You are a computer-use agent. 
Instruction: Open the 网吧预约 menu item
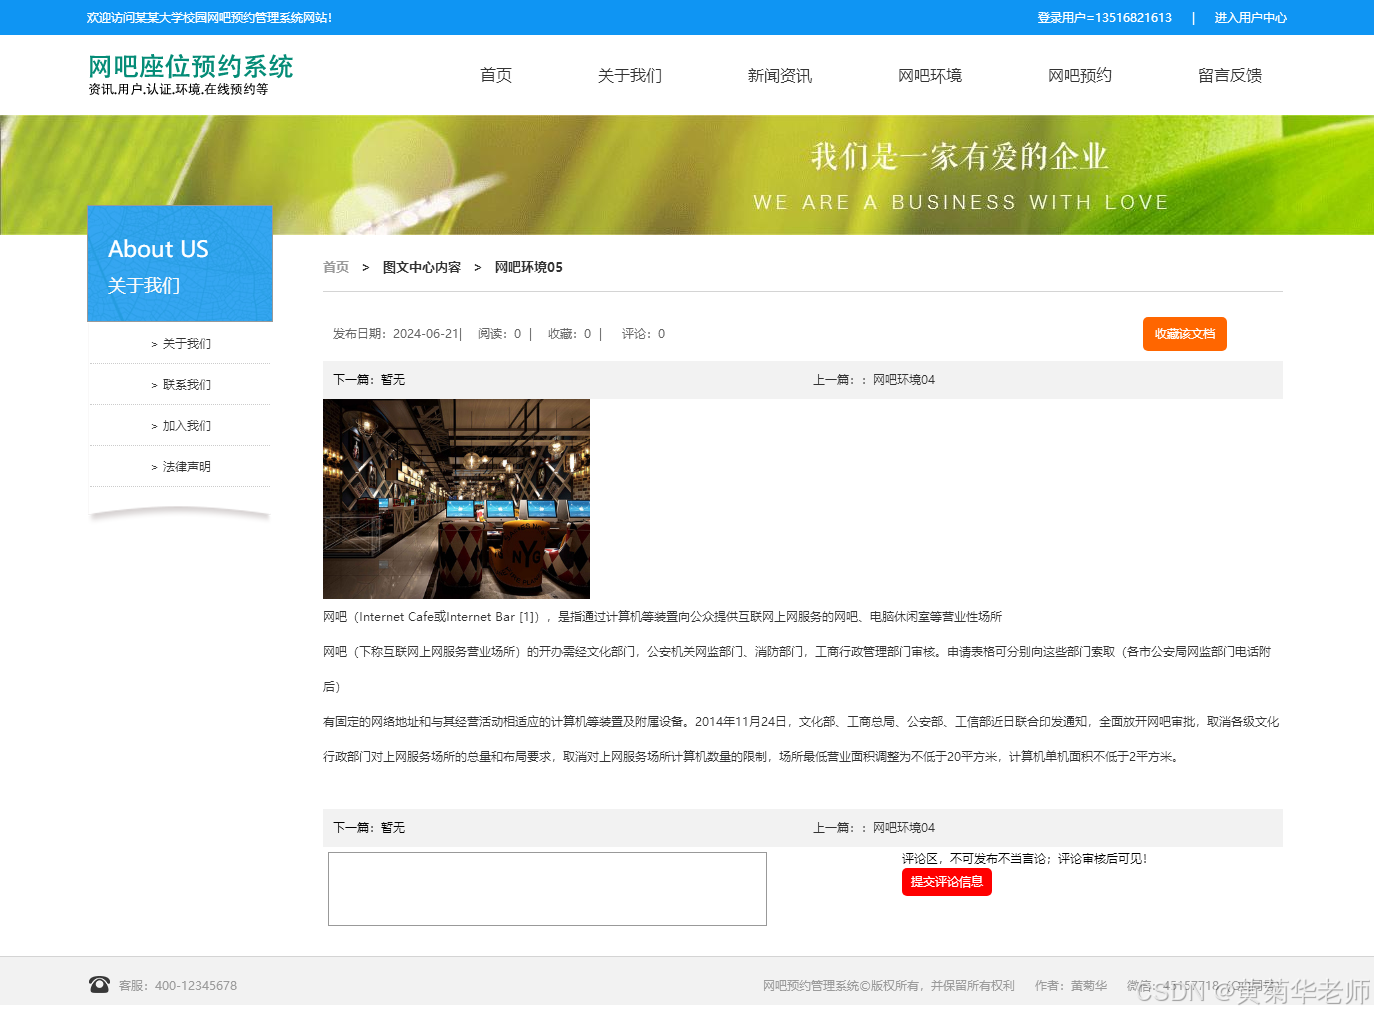coord(1079,75)
